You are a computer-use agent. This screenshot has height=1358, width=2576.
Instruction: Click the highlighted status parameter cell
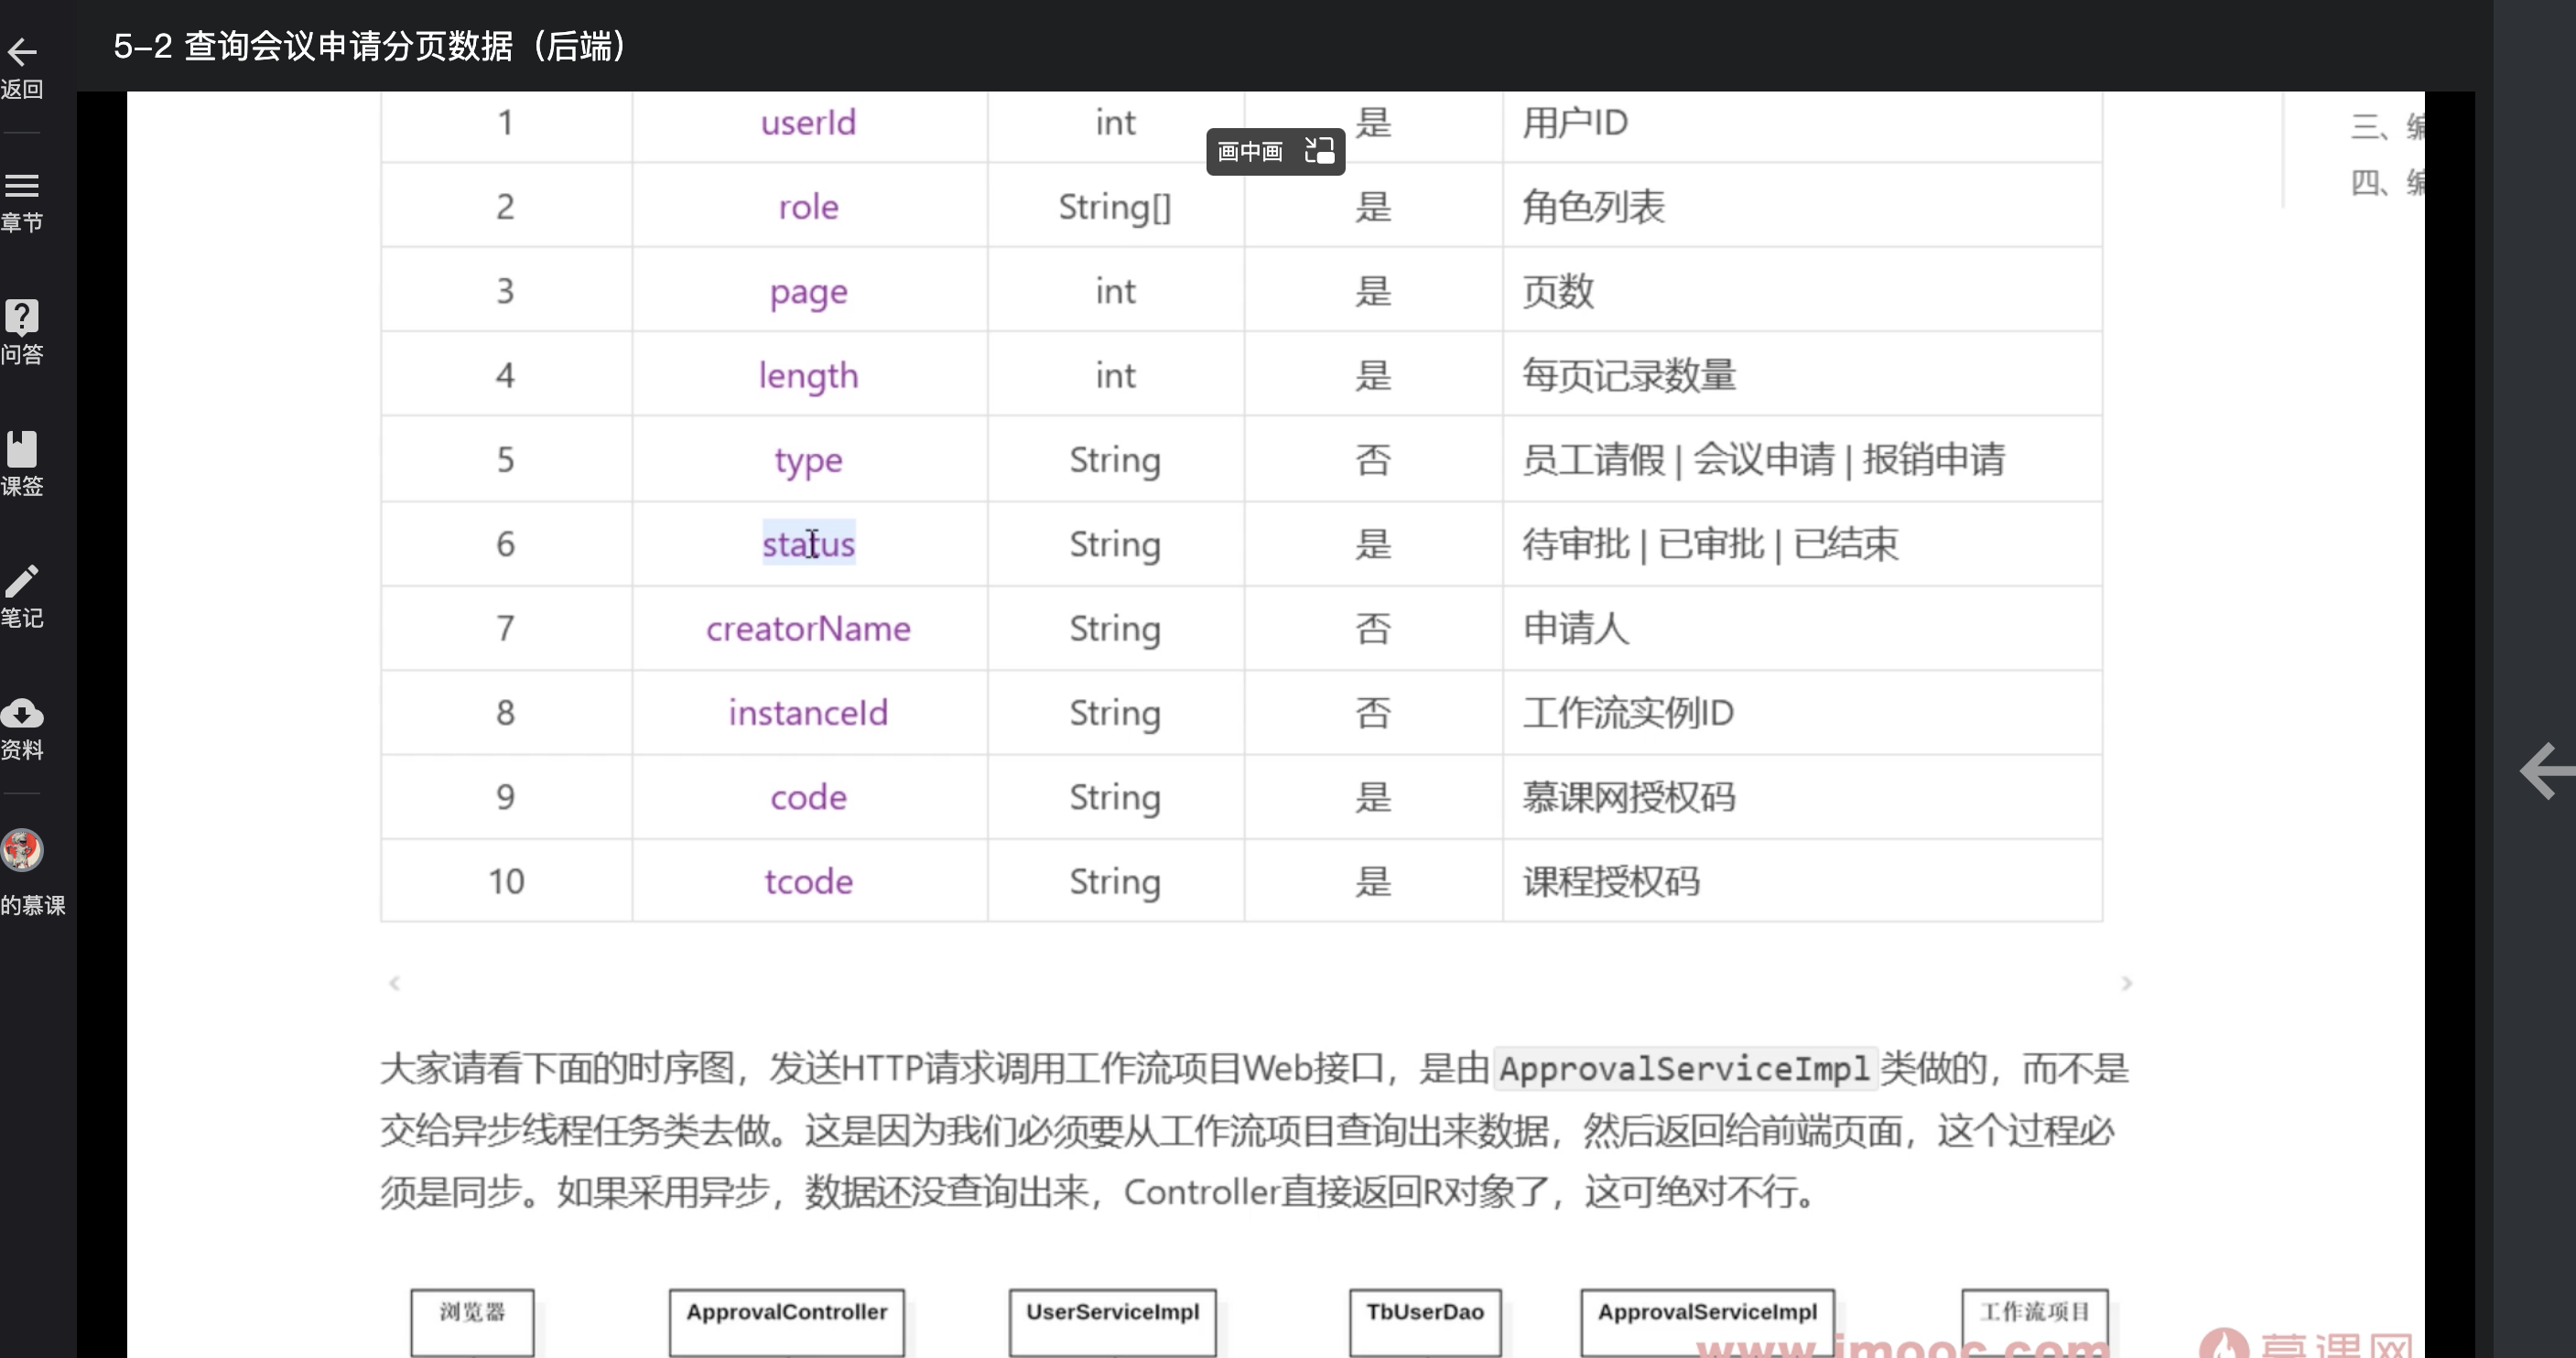(x=808, y=544)
